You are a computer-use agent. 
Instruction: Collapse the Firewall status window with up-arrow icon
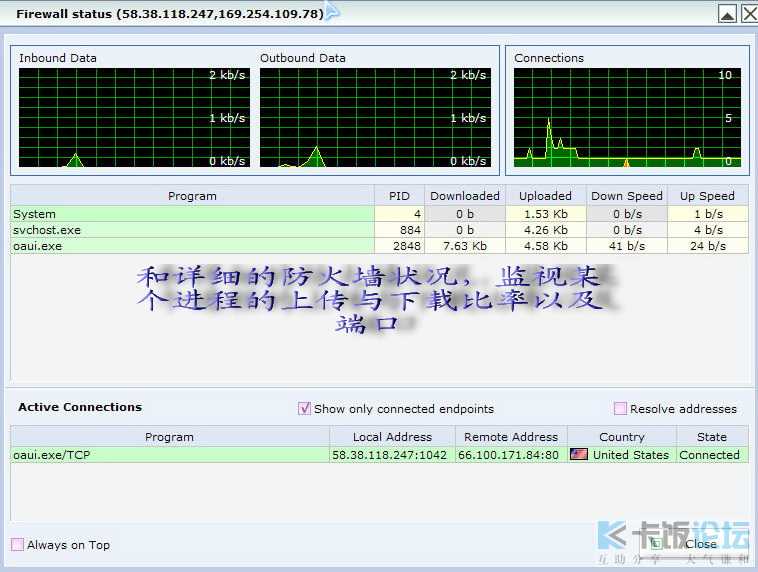(727, 14)
